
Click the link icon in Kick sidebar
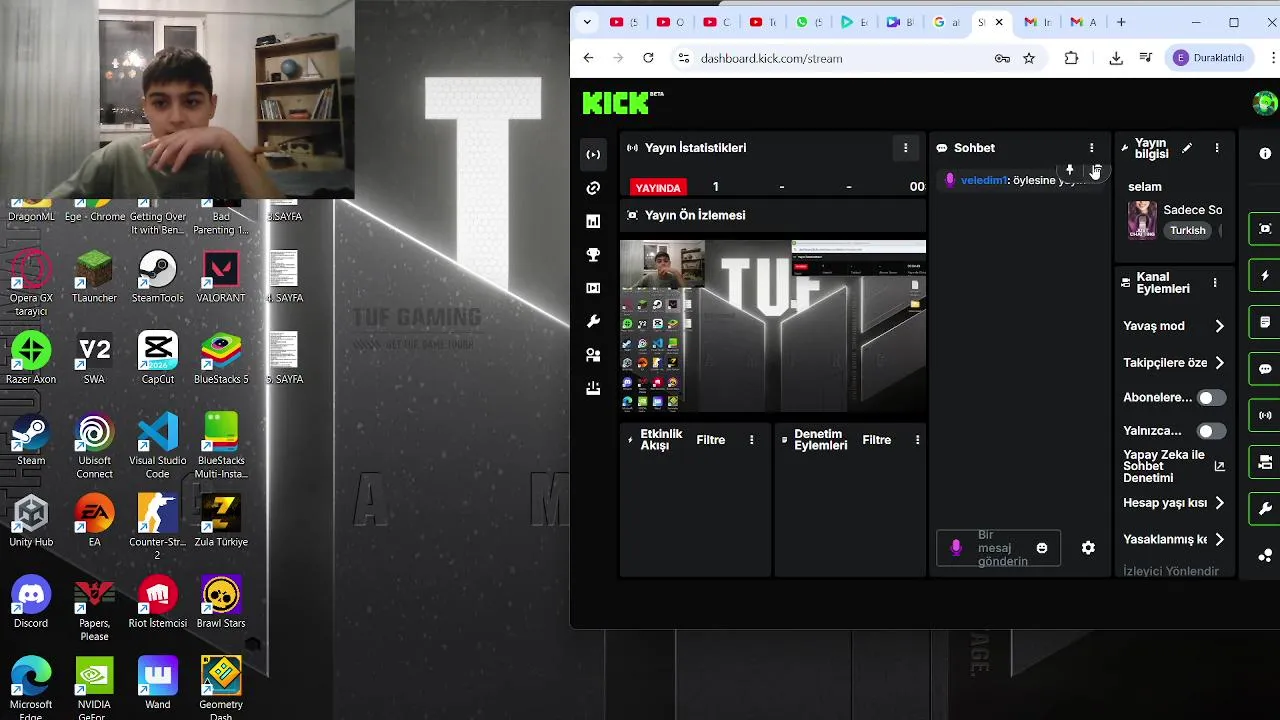coord(593,188)
